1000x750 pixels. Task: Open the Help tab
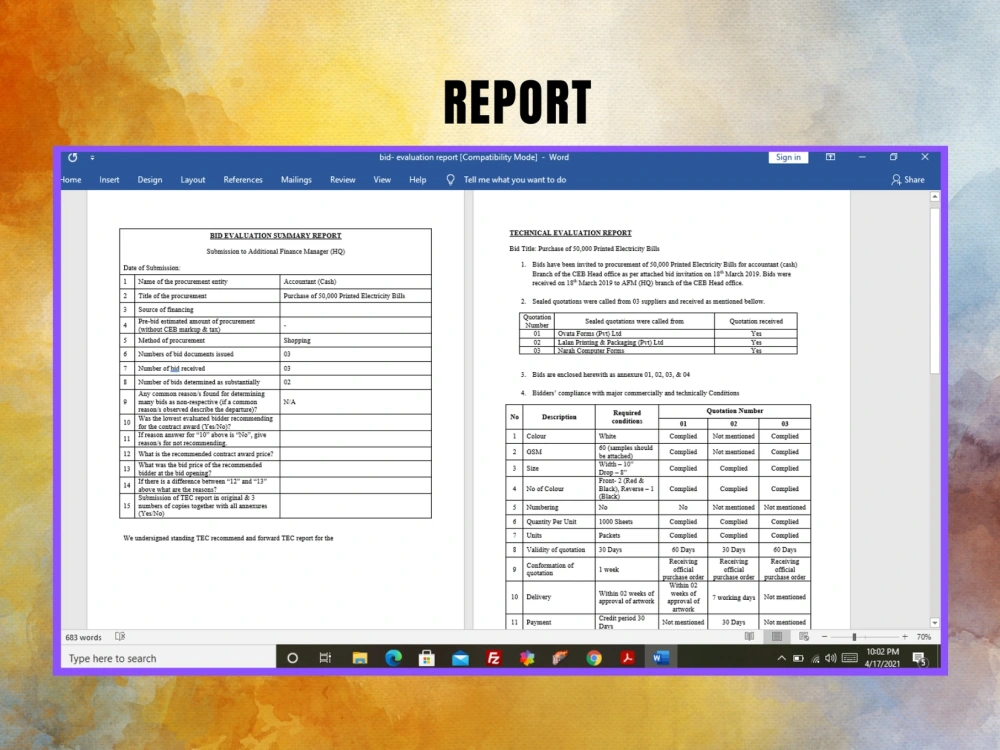pyautogui.click(x=418, y=180)
